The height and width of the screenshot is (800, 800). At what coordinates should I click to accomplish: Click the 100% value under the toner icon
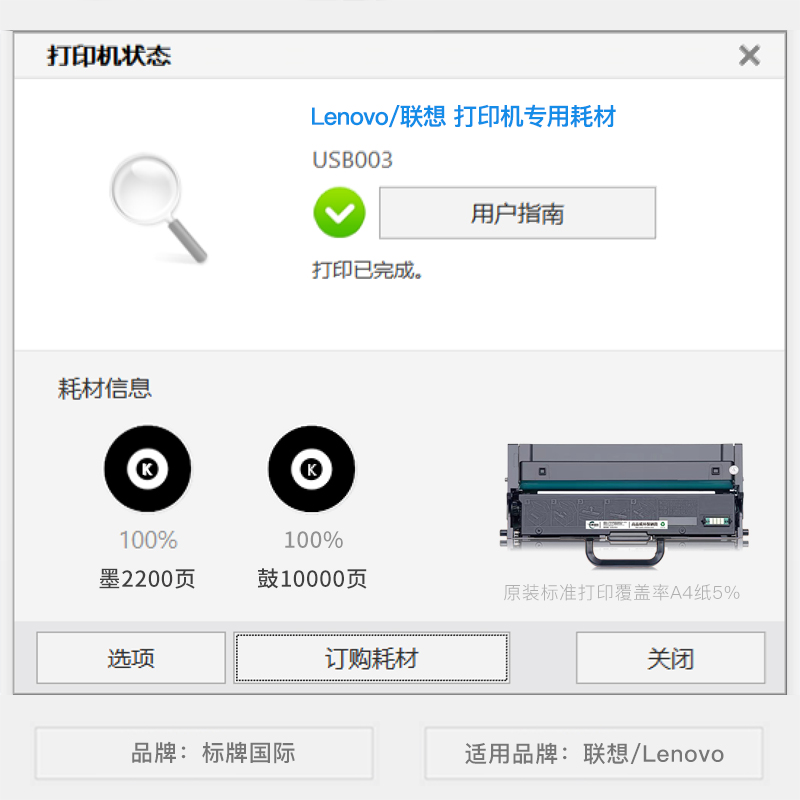(148, 540)
